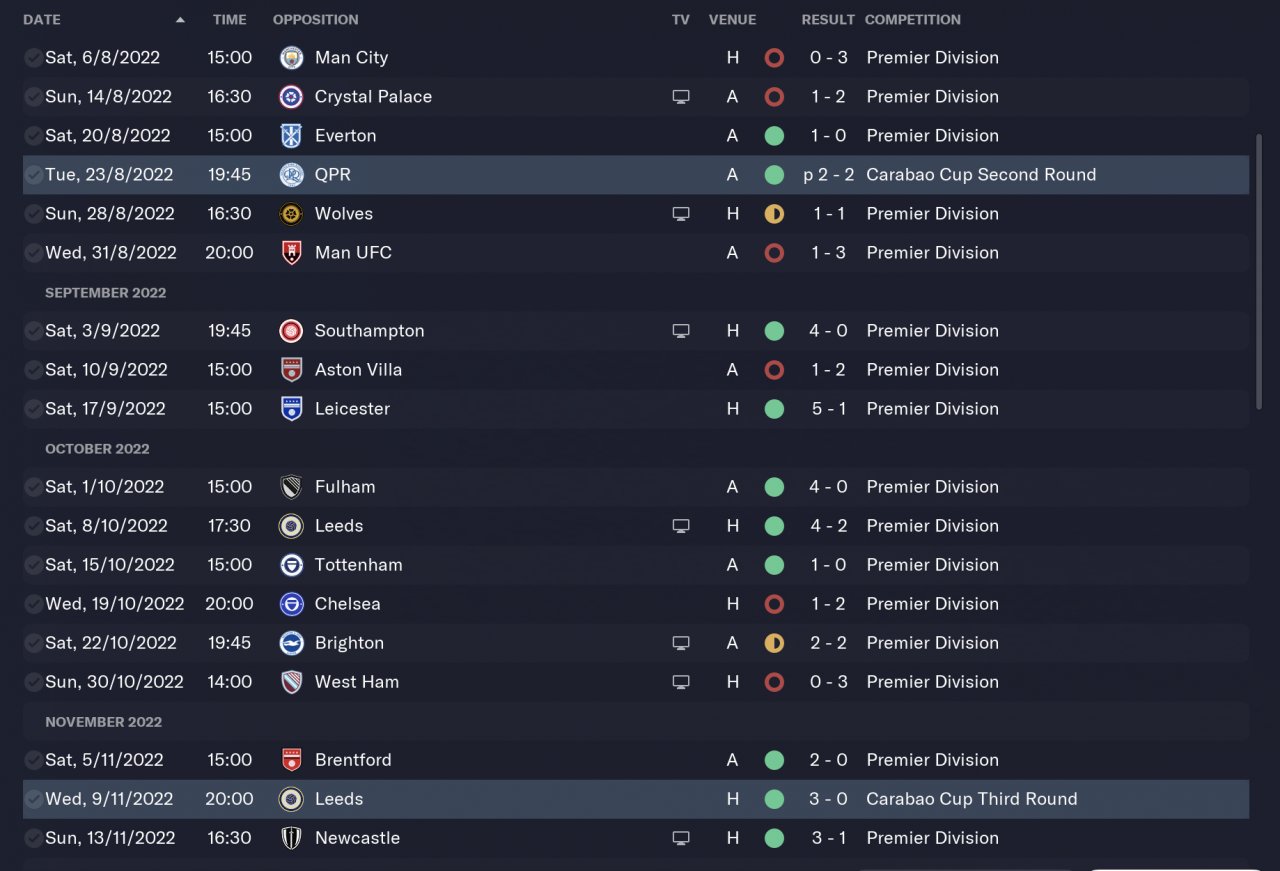
Task: Click the vertical scrollbar on the right
Action: [1260, 272]
